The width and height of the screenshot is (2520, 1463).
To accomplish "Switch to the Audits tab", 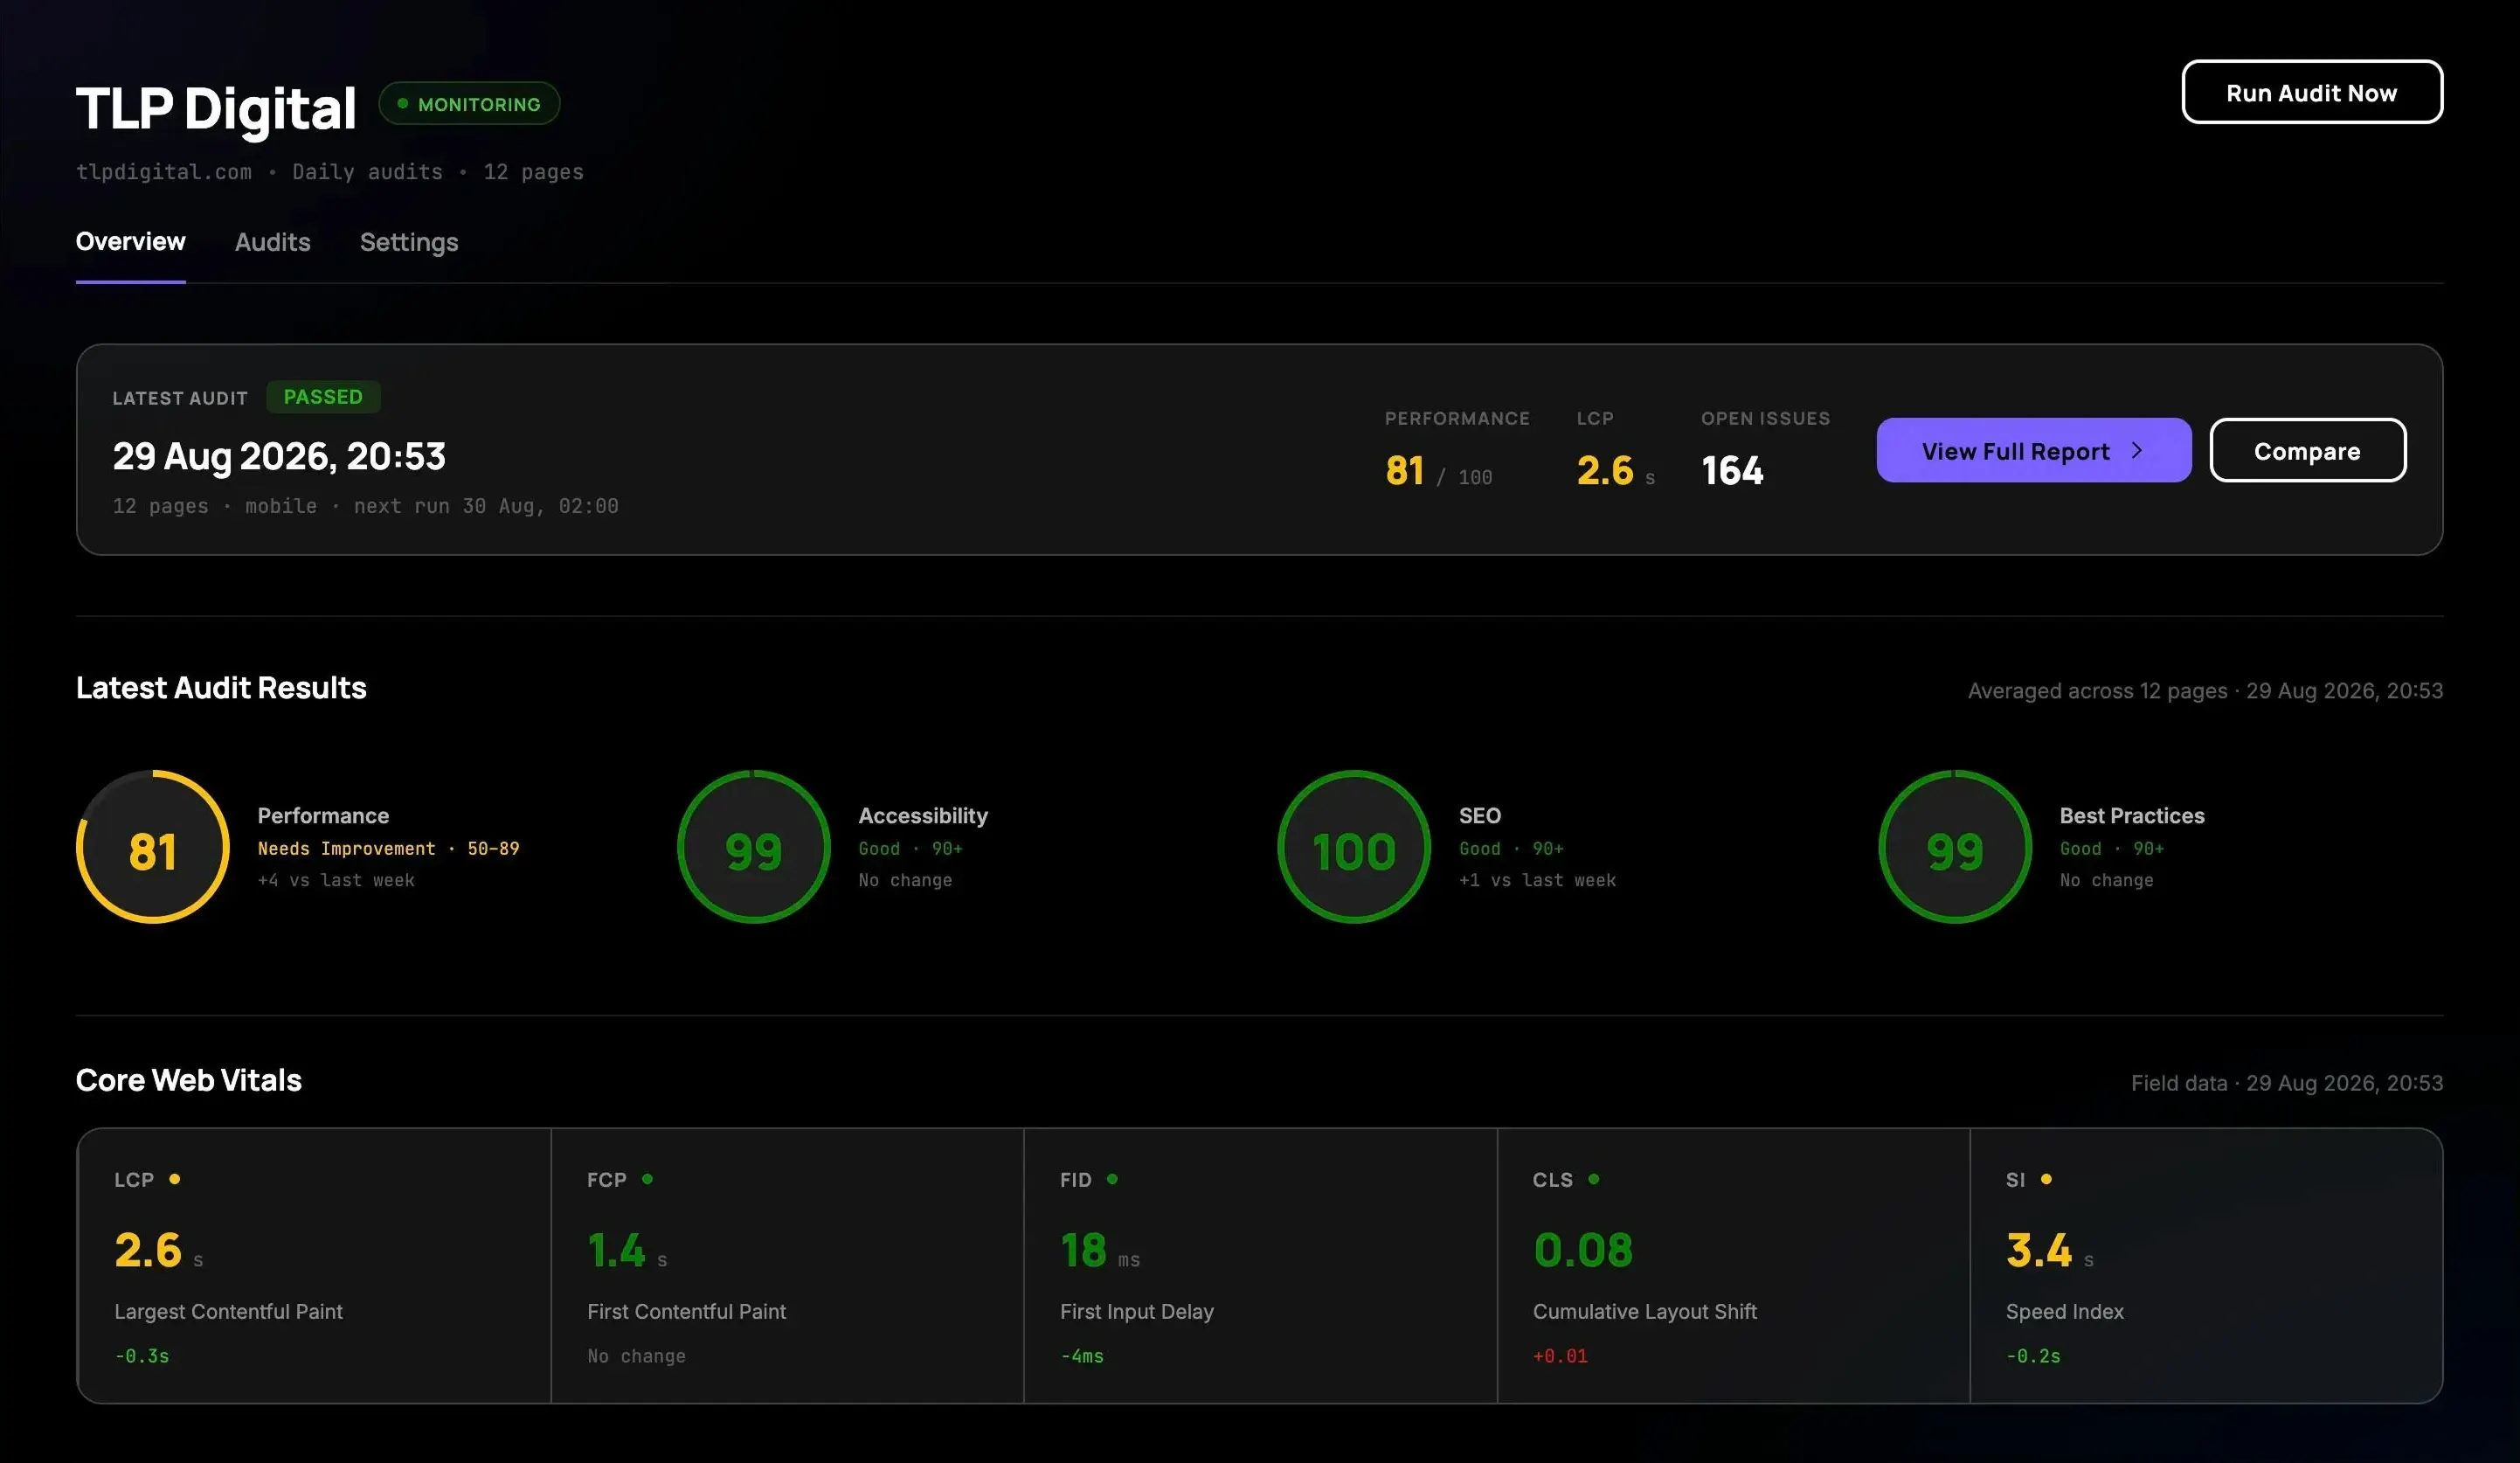I will point(272,242).
